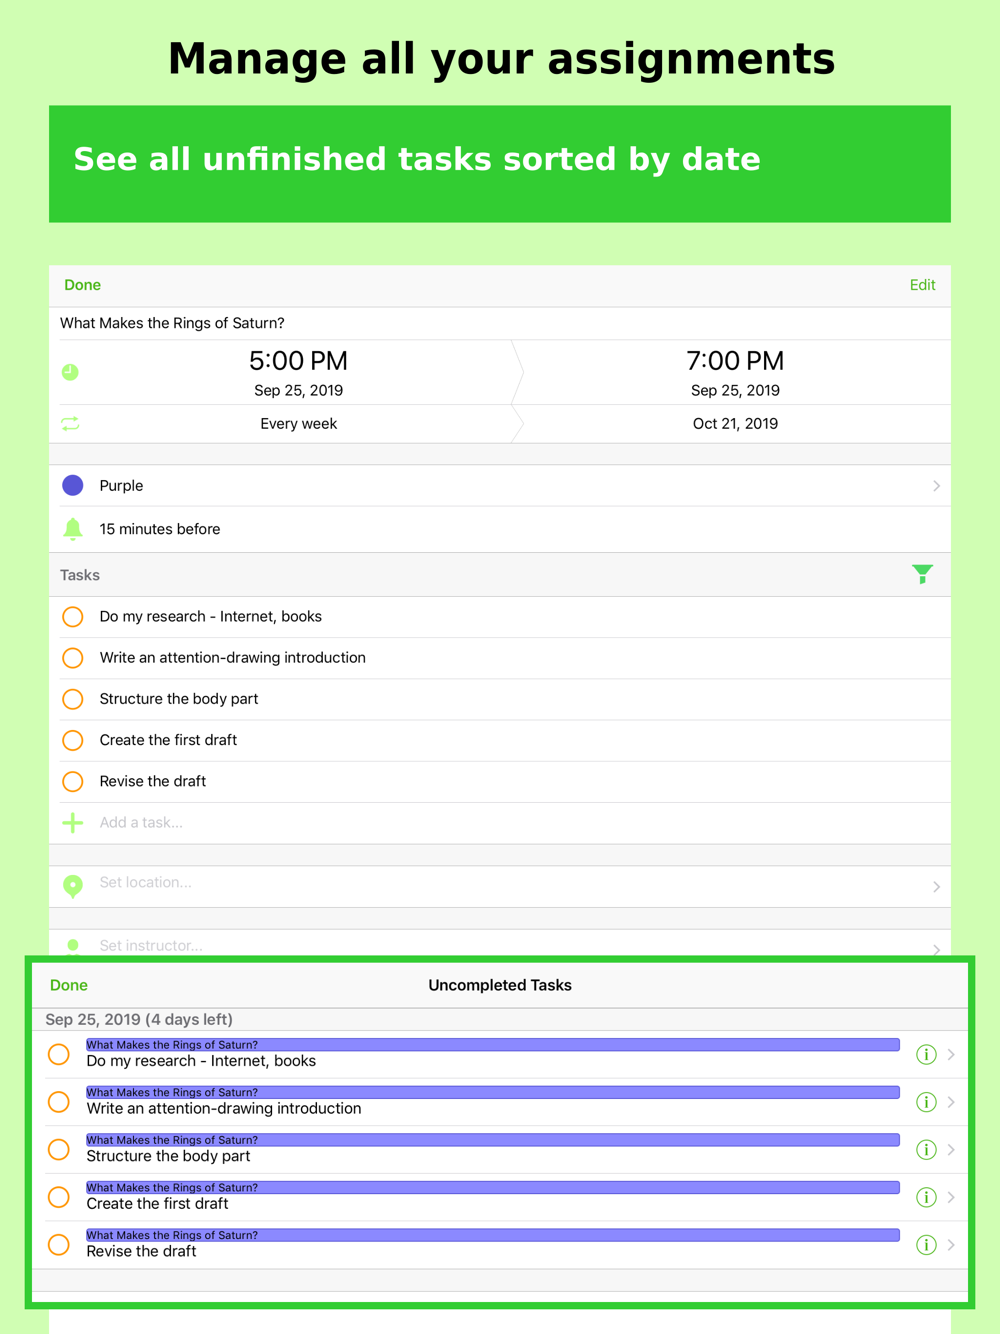Click the Set location field
1000x1334 pixels.
(500, 887)
